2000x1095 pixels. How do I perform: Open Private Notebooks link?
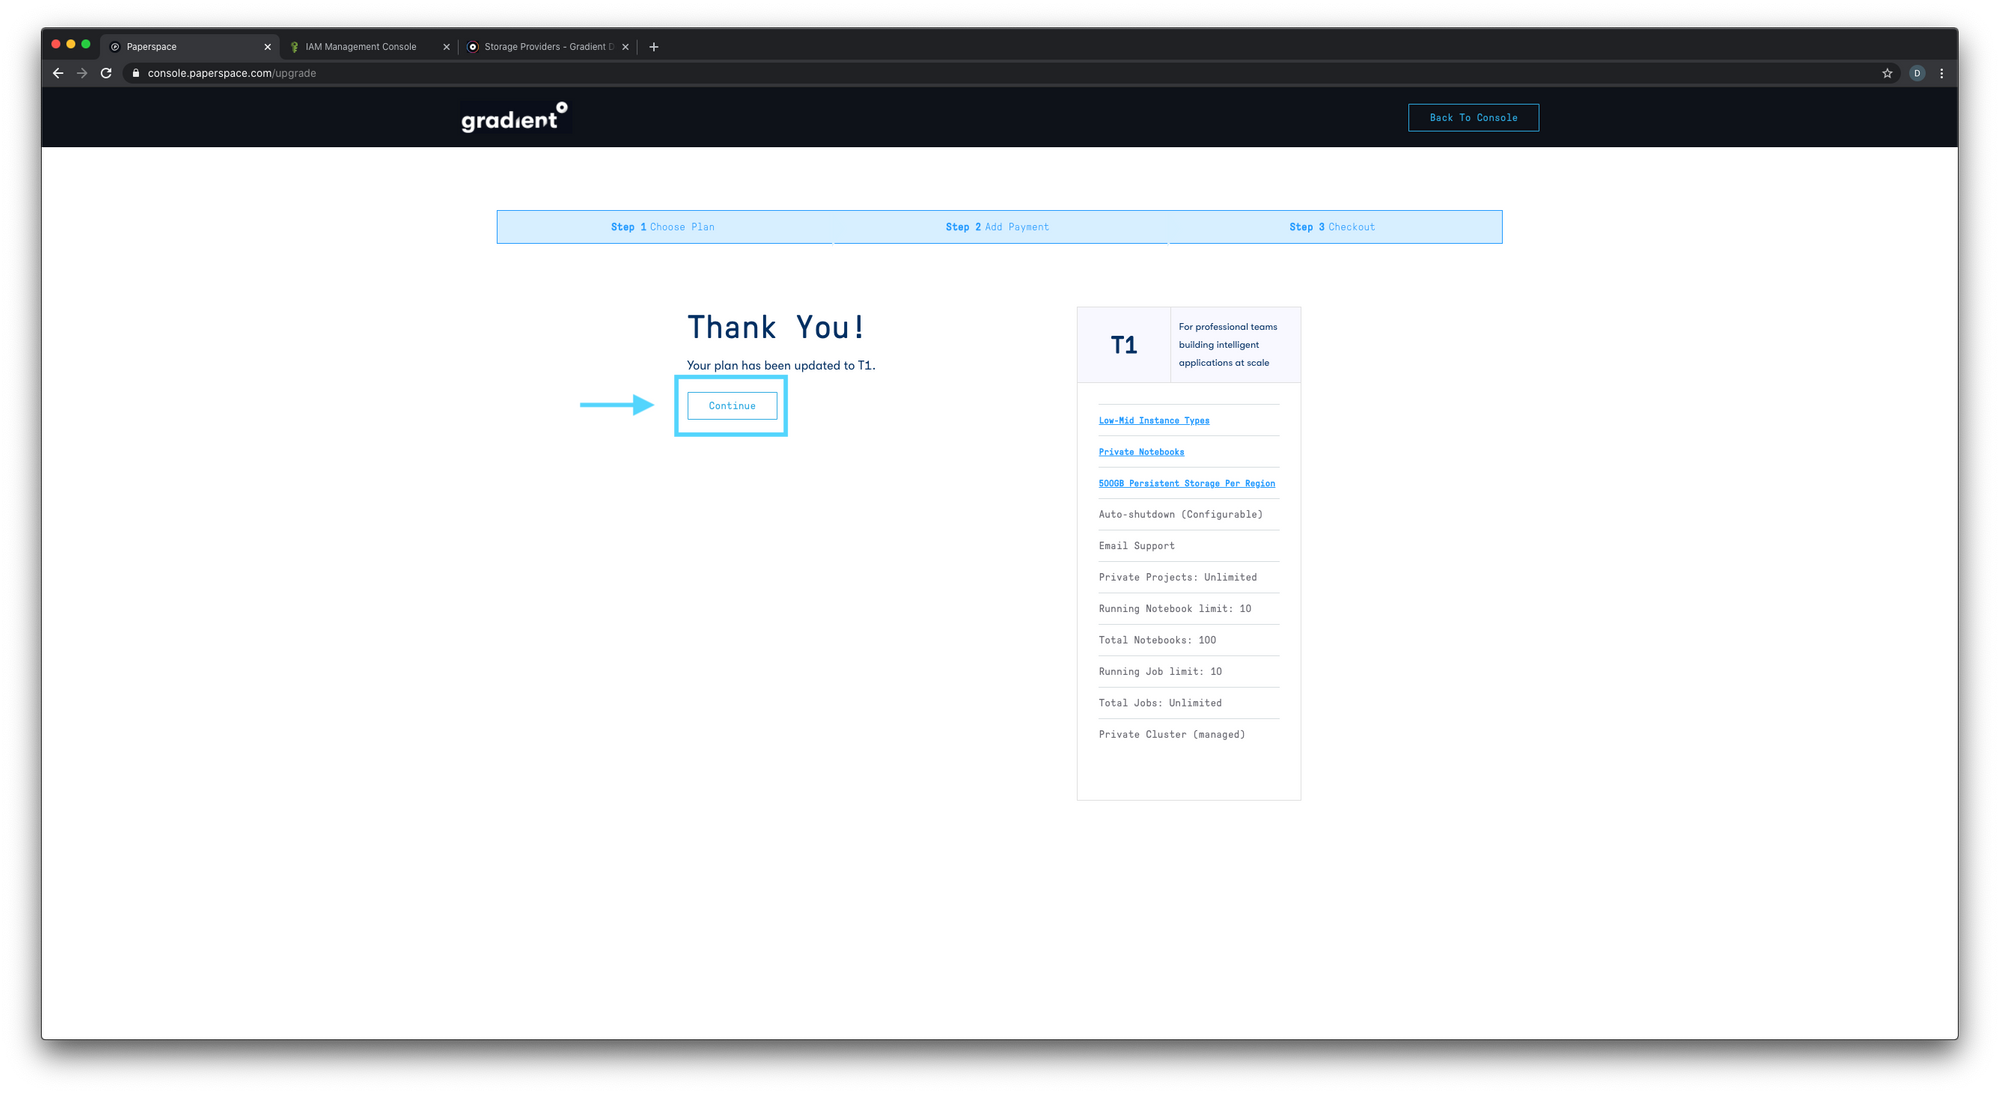coord(1141,452)
